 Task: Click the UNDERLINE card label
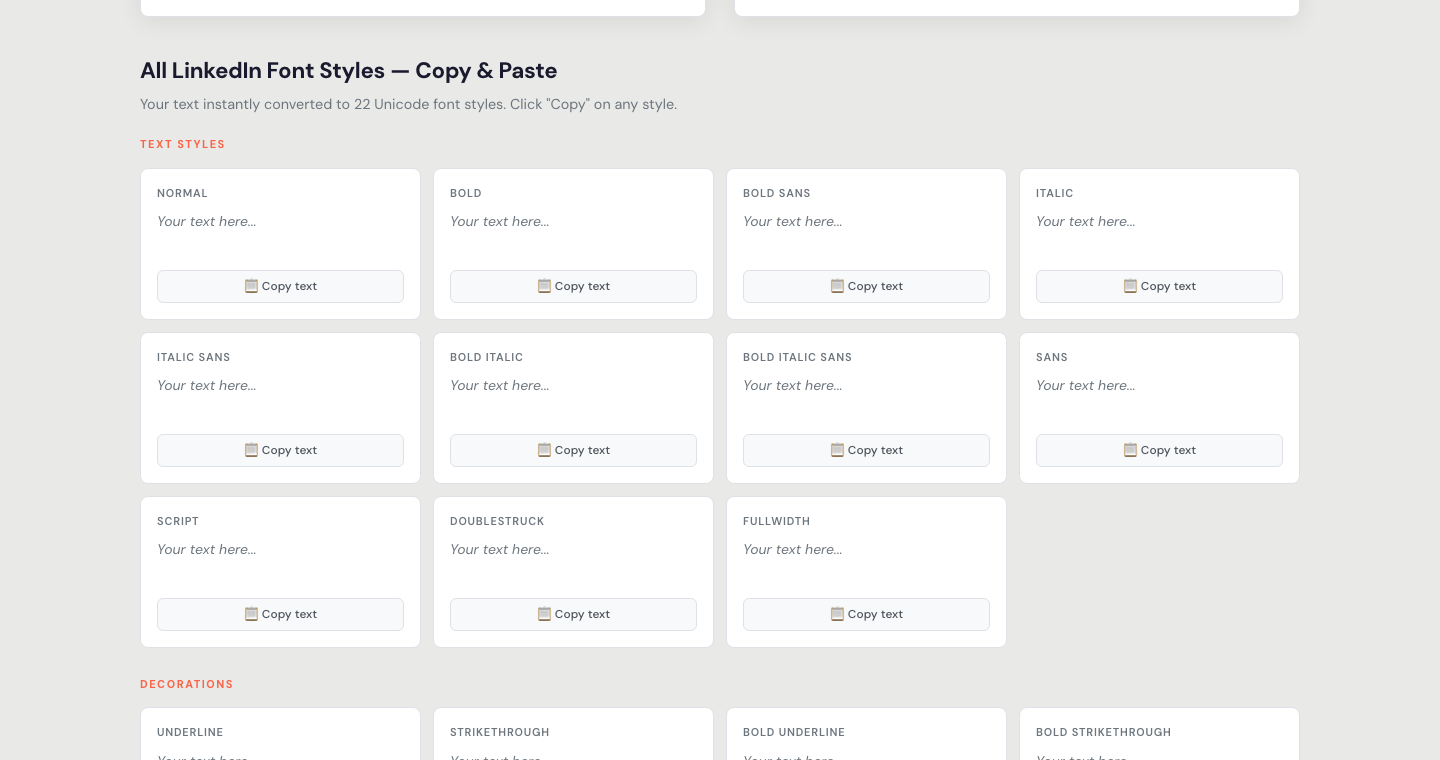(x=190, y=732)
